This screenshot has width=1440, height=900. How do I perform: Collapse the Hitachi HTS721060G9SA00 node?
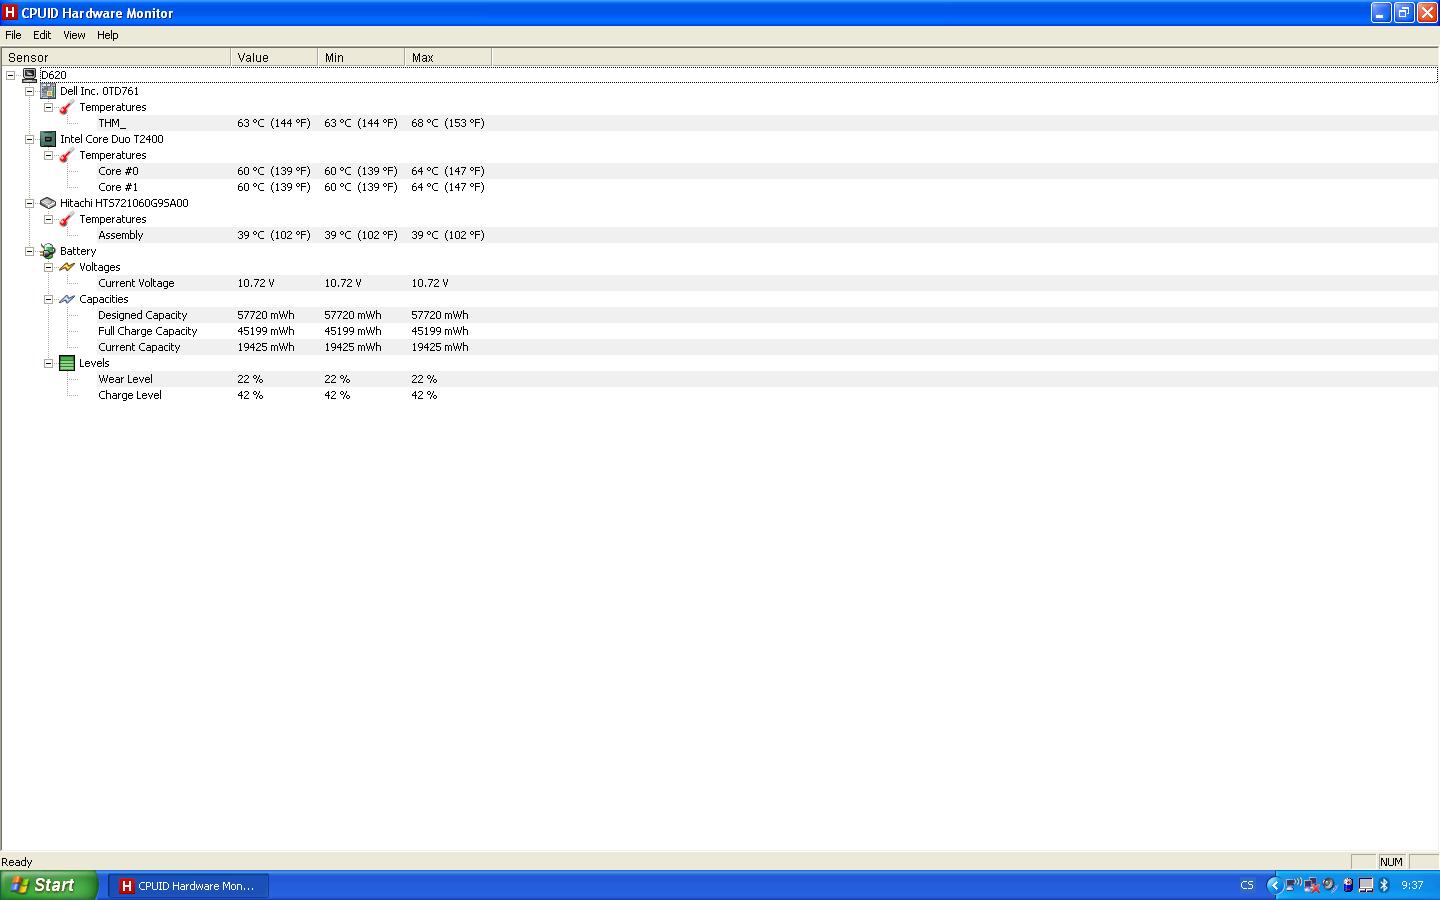(x=29, y=203)
